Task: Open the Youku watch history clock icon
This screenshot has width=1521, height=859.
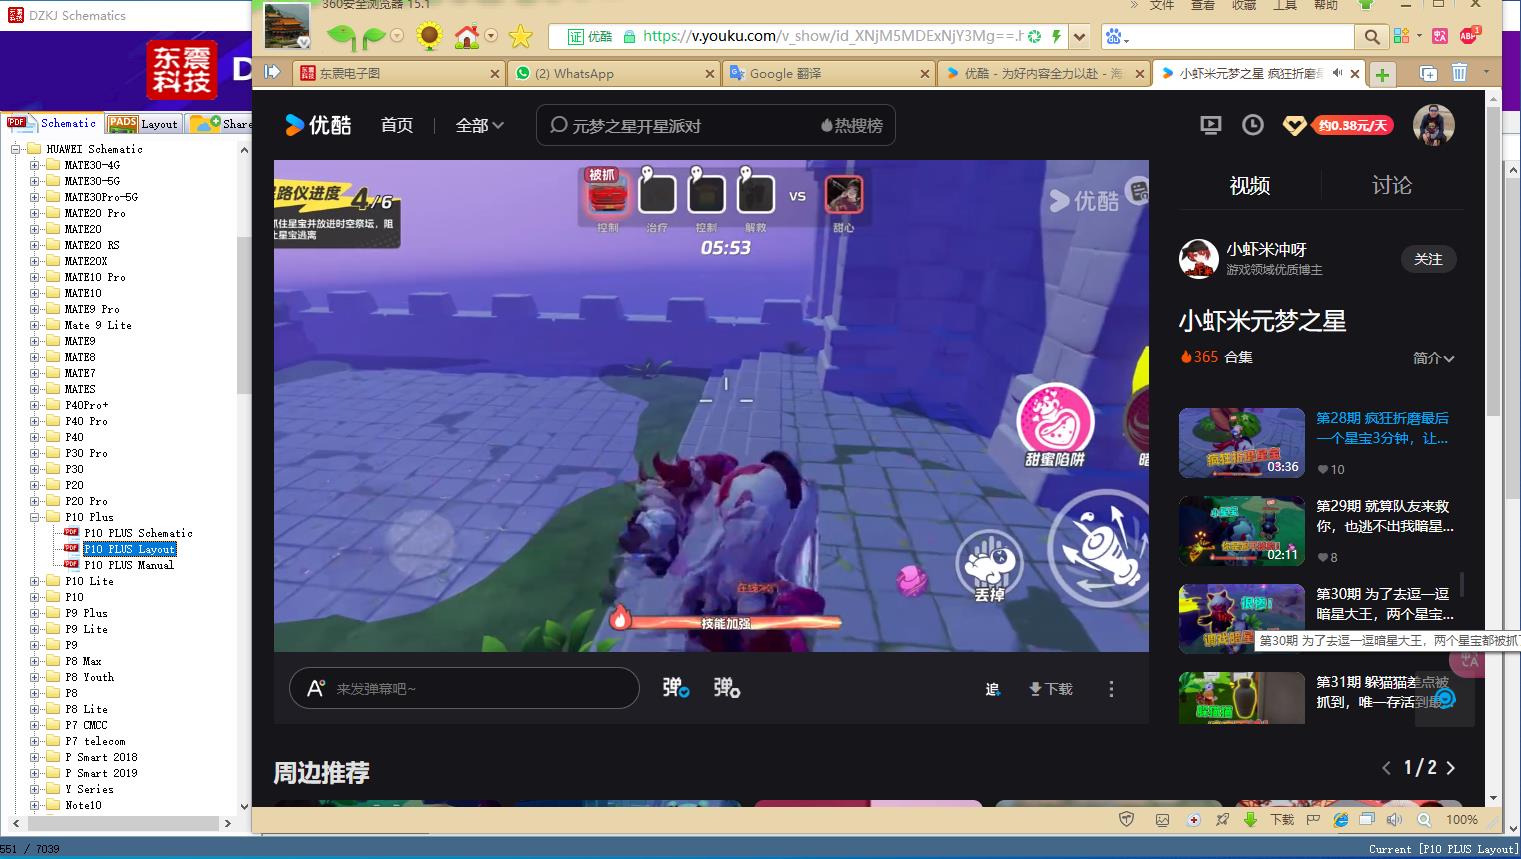Action: [1253, 125]
